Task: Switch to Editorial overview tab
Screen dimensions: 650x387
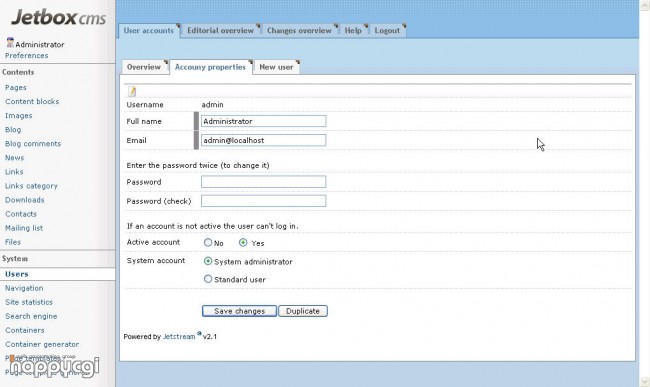Action: (221, 31)
